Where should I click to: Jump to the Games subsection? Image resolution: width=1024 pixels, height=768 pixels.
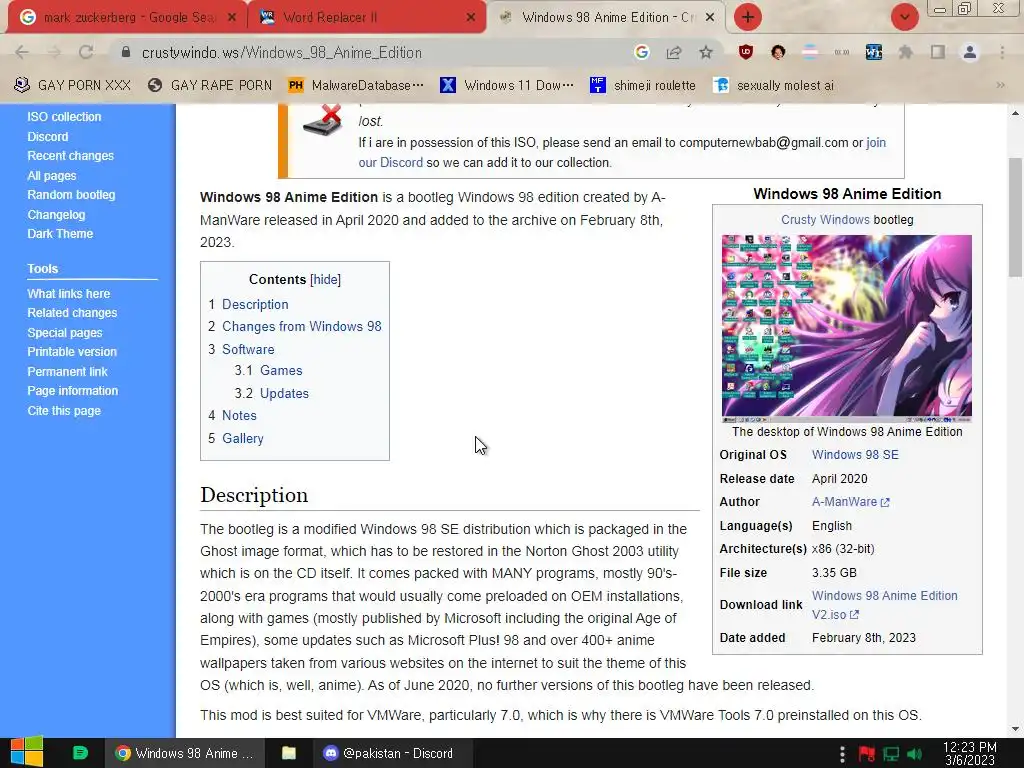[x=281, y=370]
